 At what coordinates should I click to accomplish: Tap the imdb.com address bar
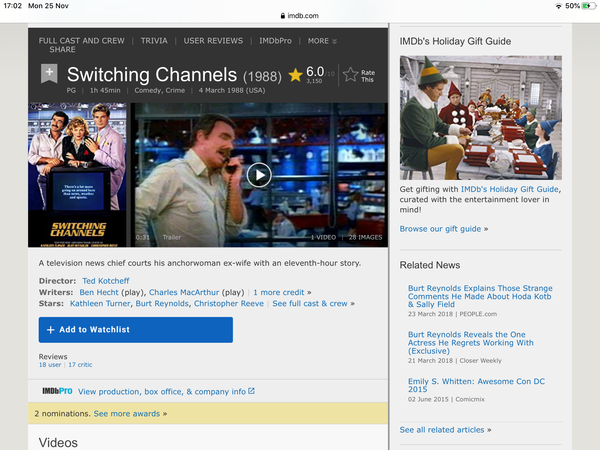click(300, 16)
